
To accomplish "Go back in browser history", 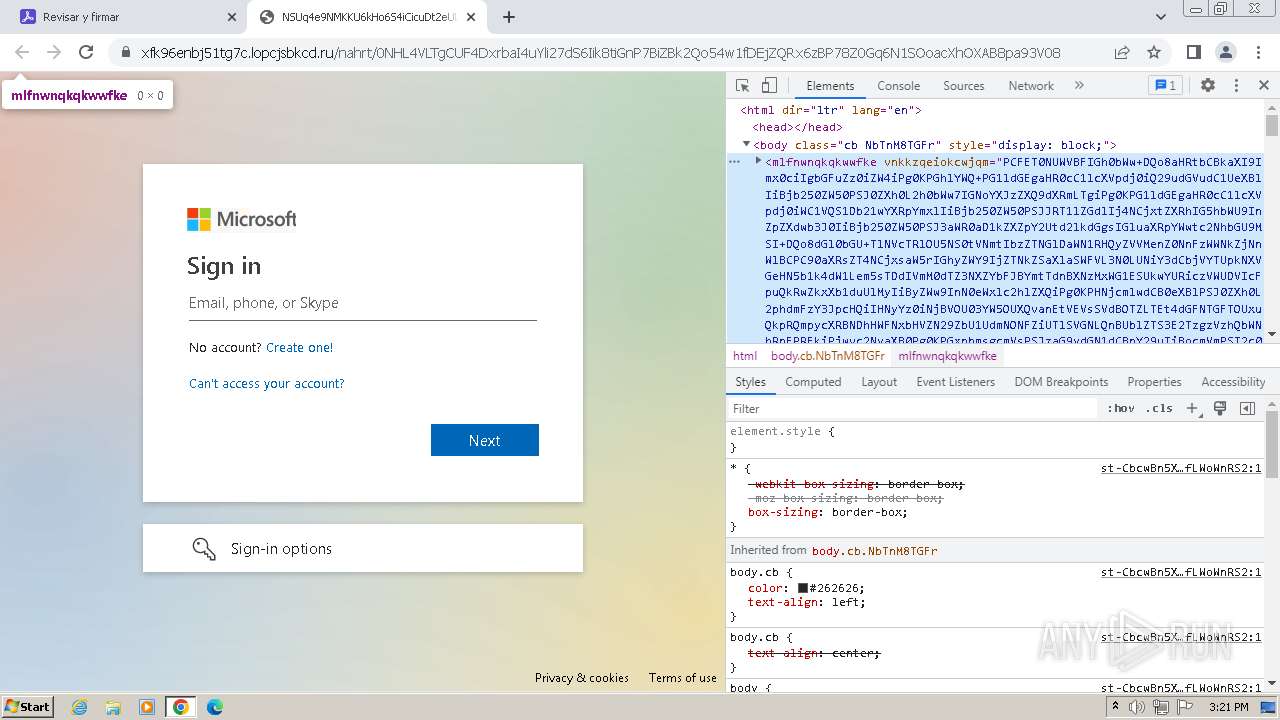I will coord(22,52).
